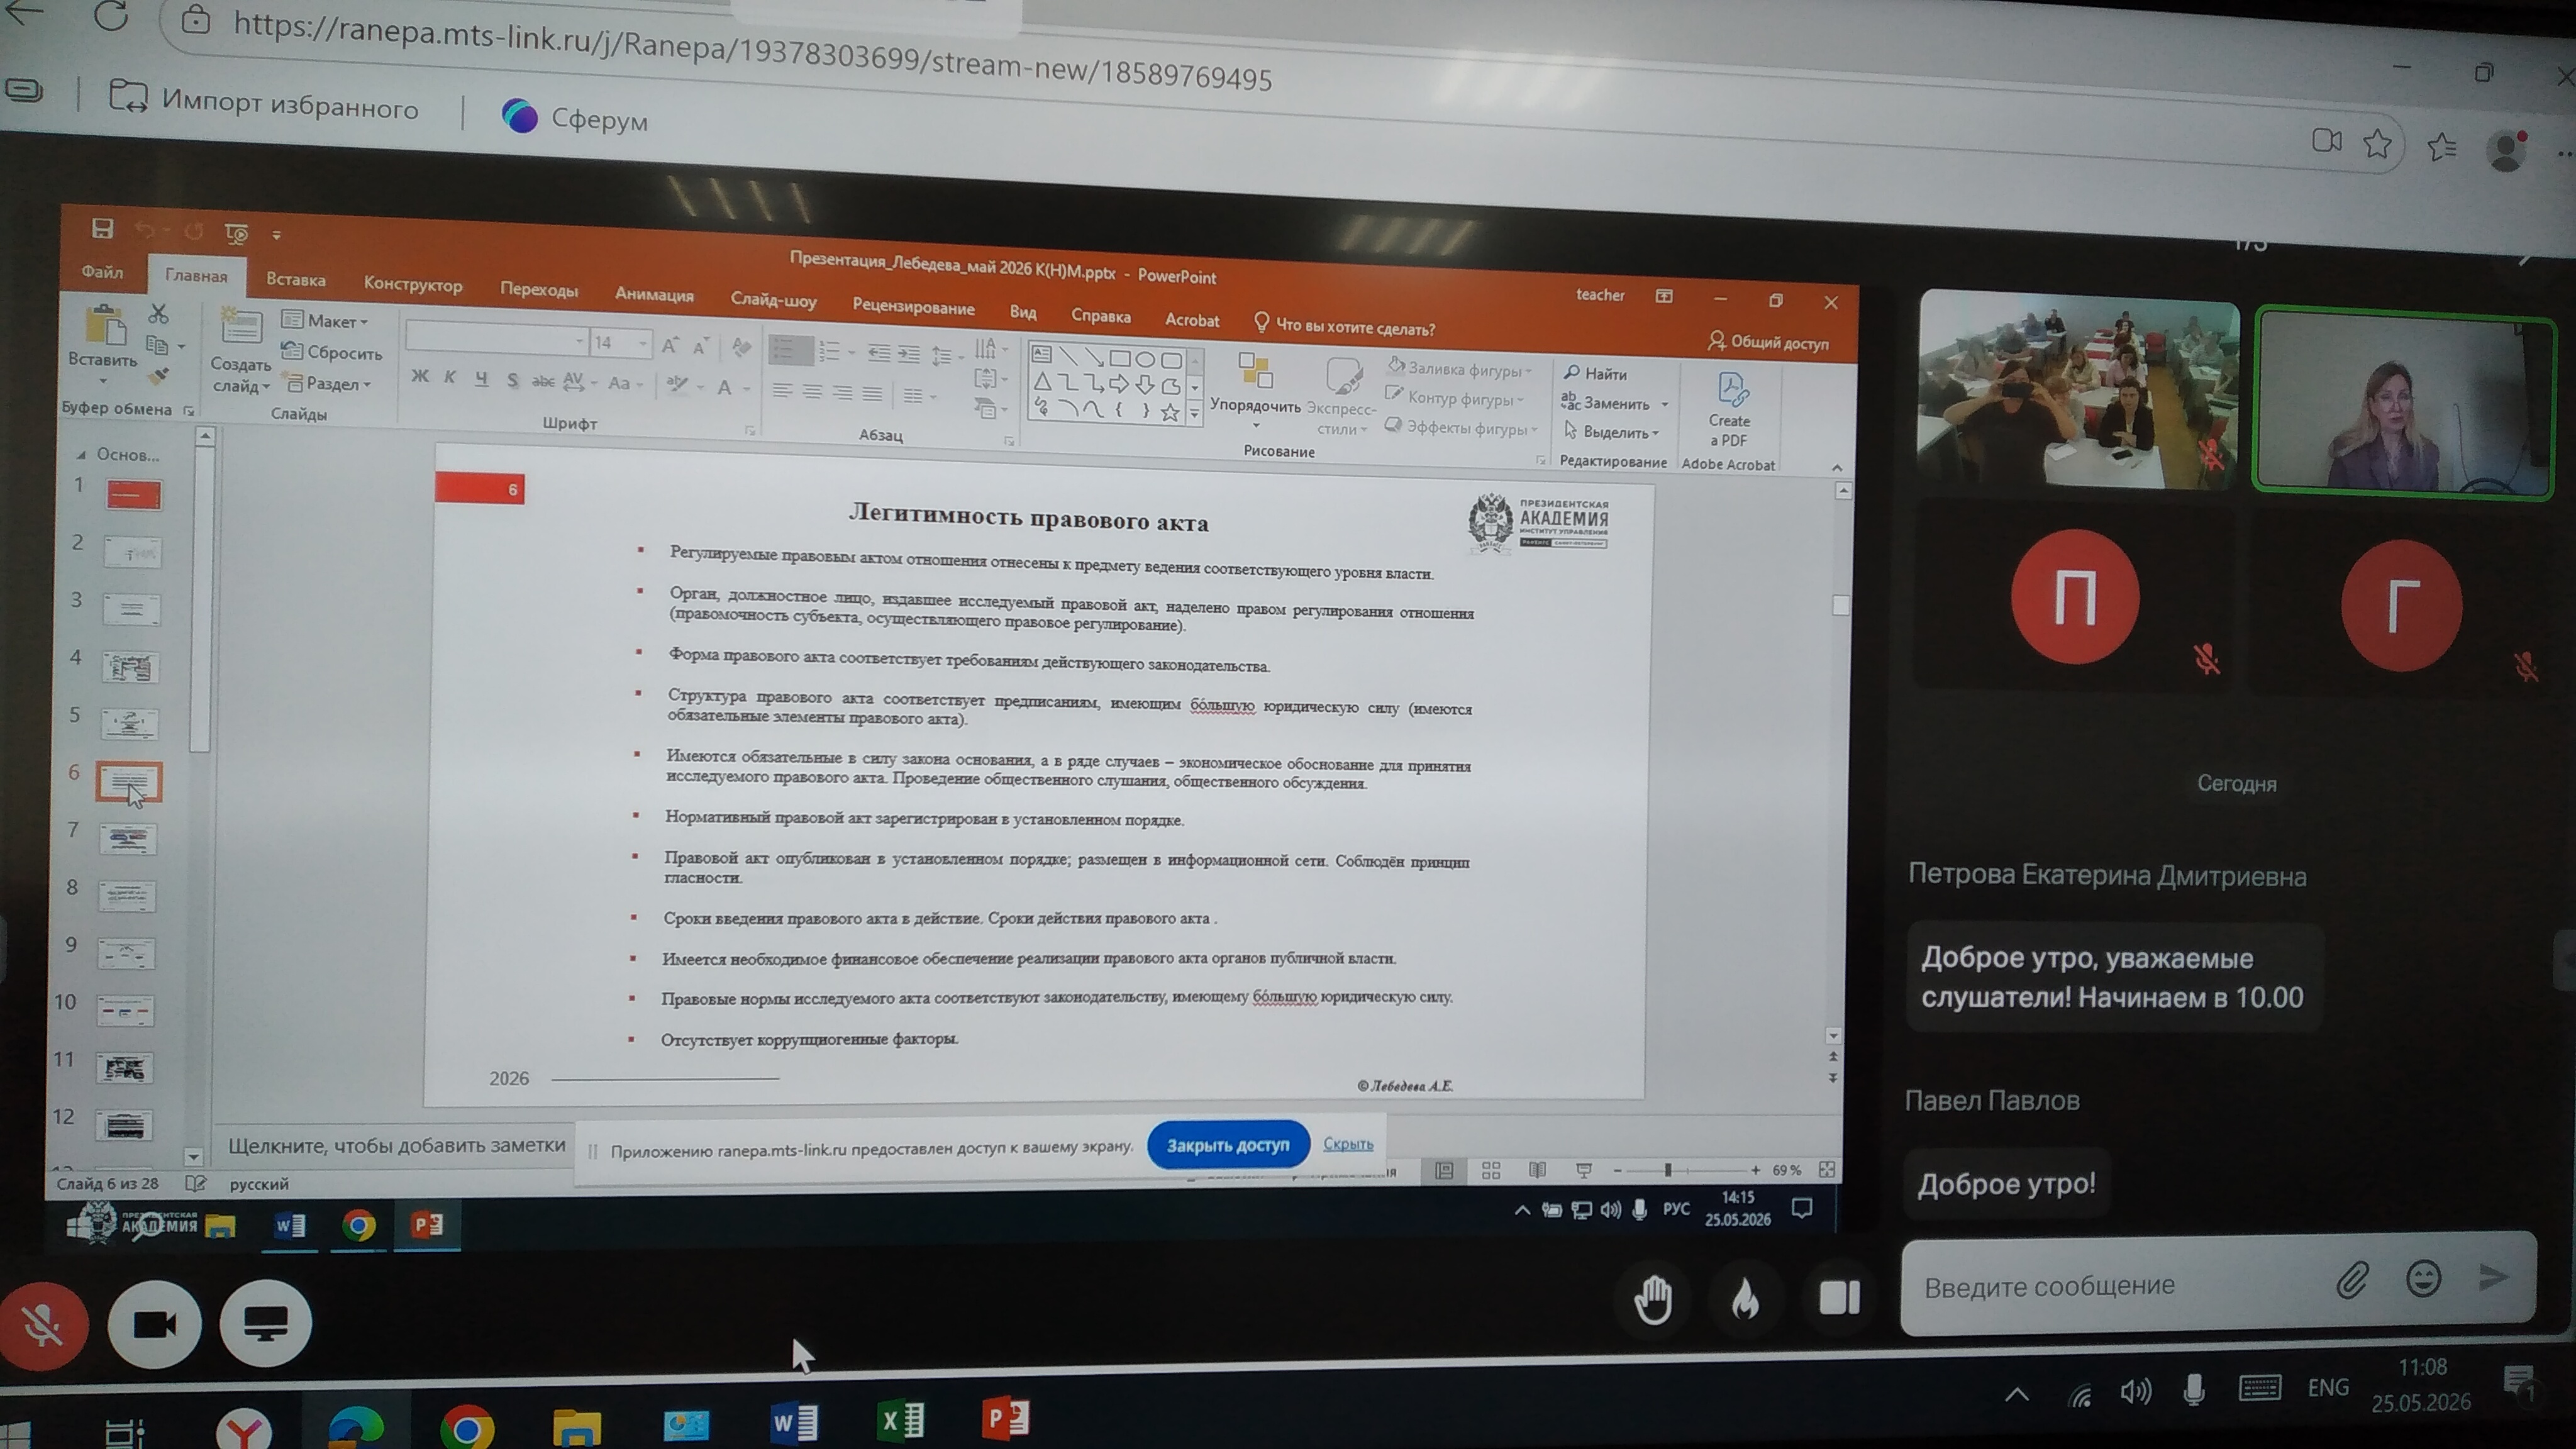Viewport: 2576px width, 1449px height.
Task: Click the Импорт избранного bookmark button
Action: 264,102
